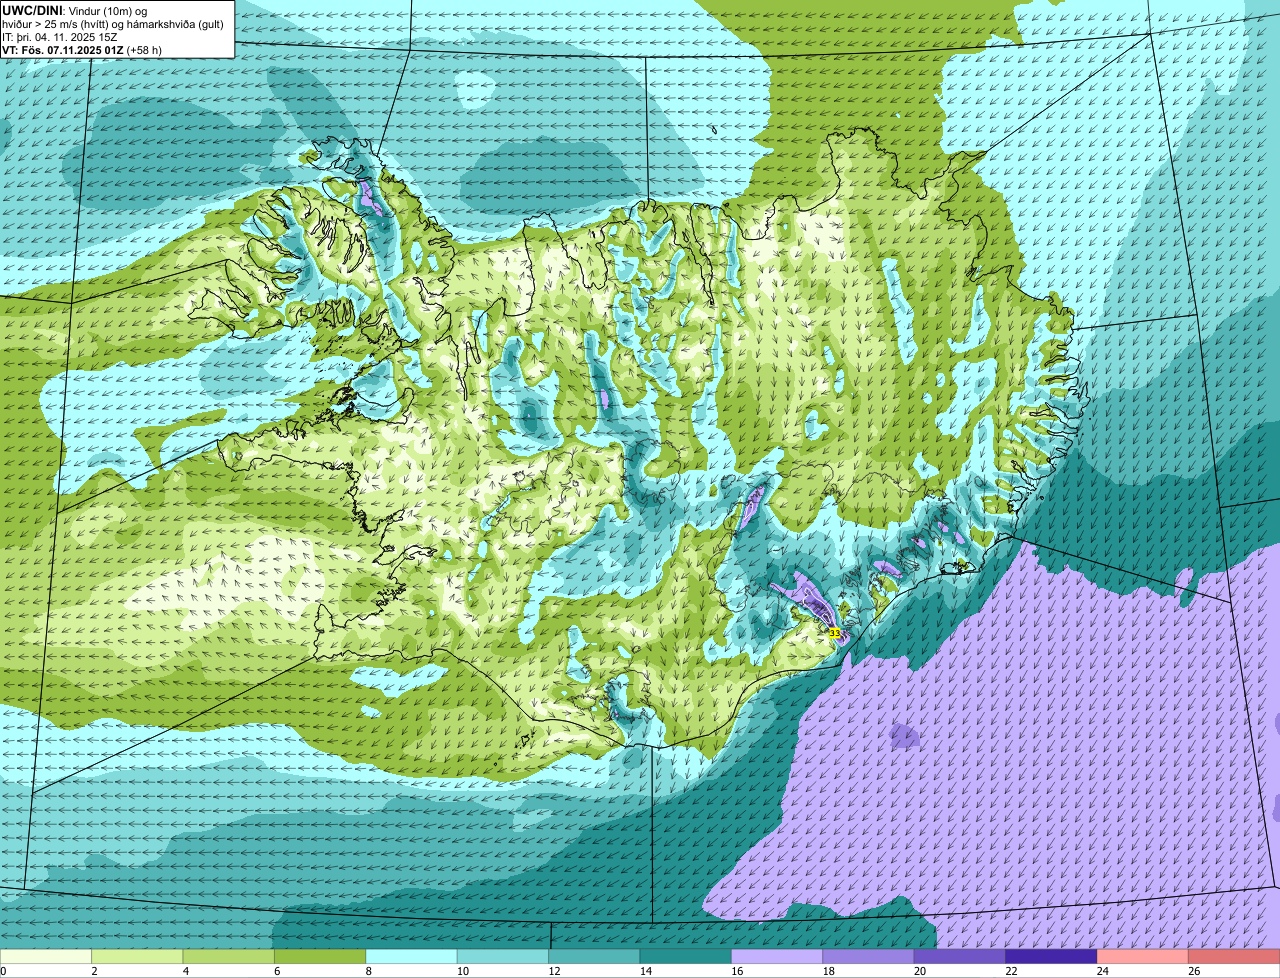Choose the dark teal 14–16 m/s legend swatch
Screen dimensions: 1280x978
click(686, 957)
